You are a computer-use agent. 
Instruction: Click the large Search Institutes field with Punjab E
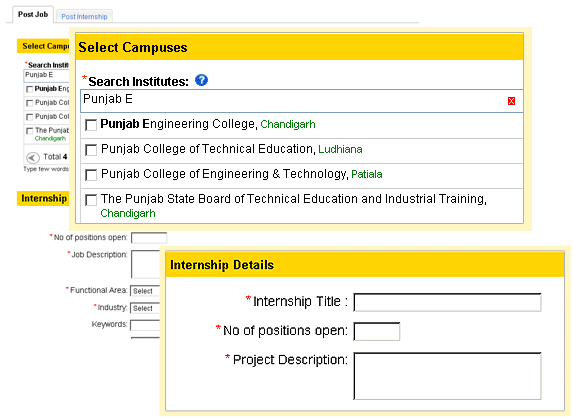click(x=302, y=101)
